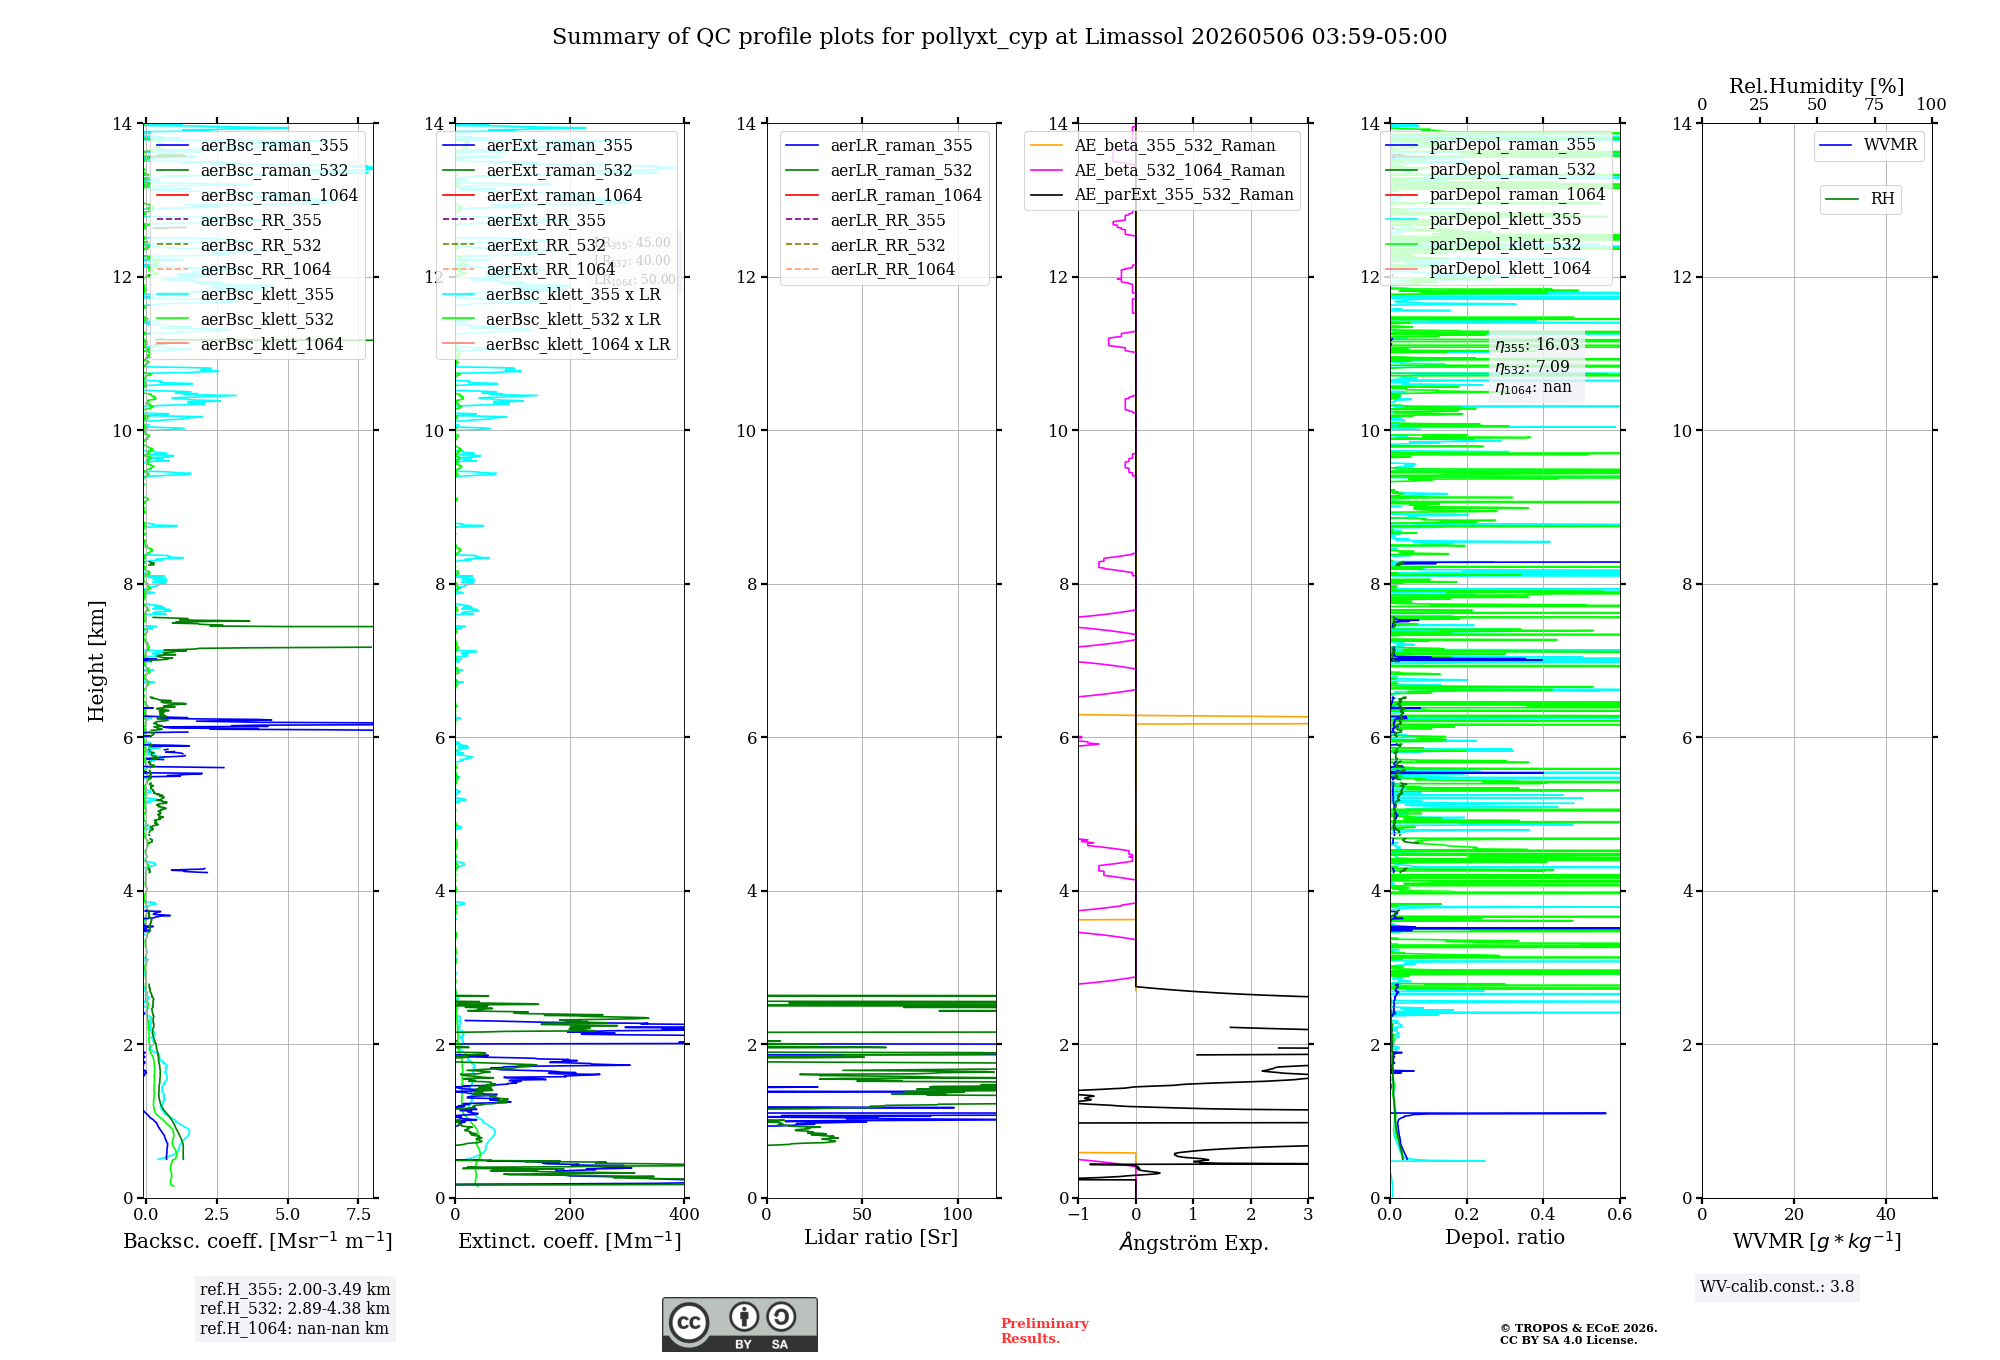This screenshot has width=2000, height=1360.
Task: Click the SA share-alike circular arrow icon
Action: click(781, 1316)
